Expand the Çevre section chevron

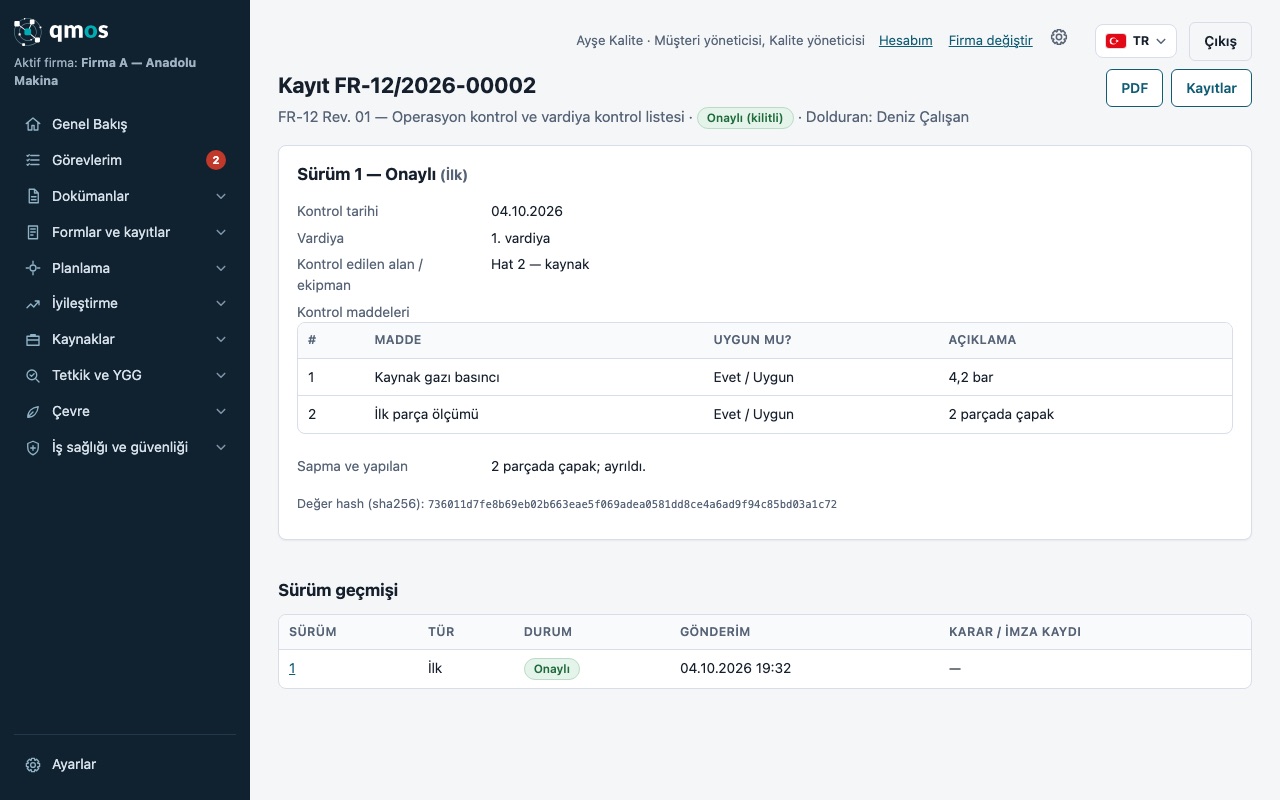(221, 412)
